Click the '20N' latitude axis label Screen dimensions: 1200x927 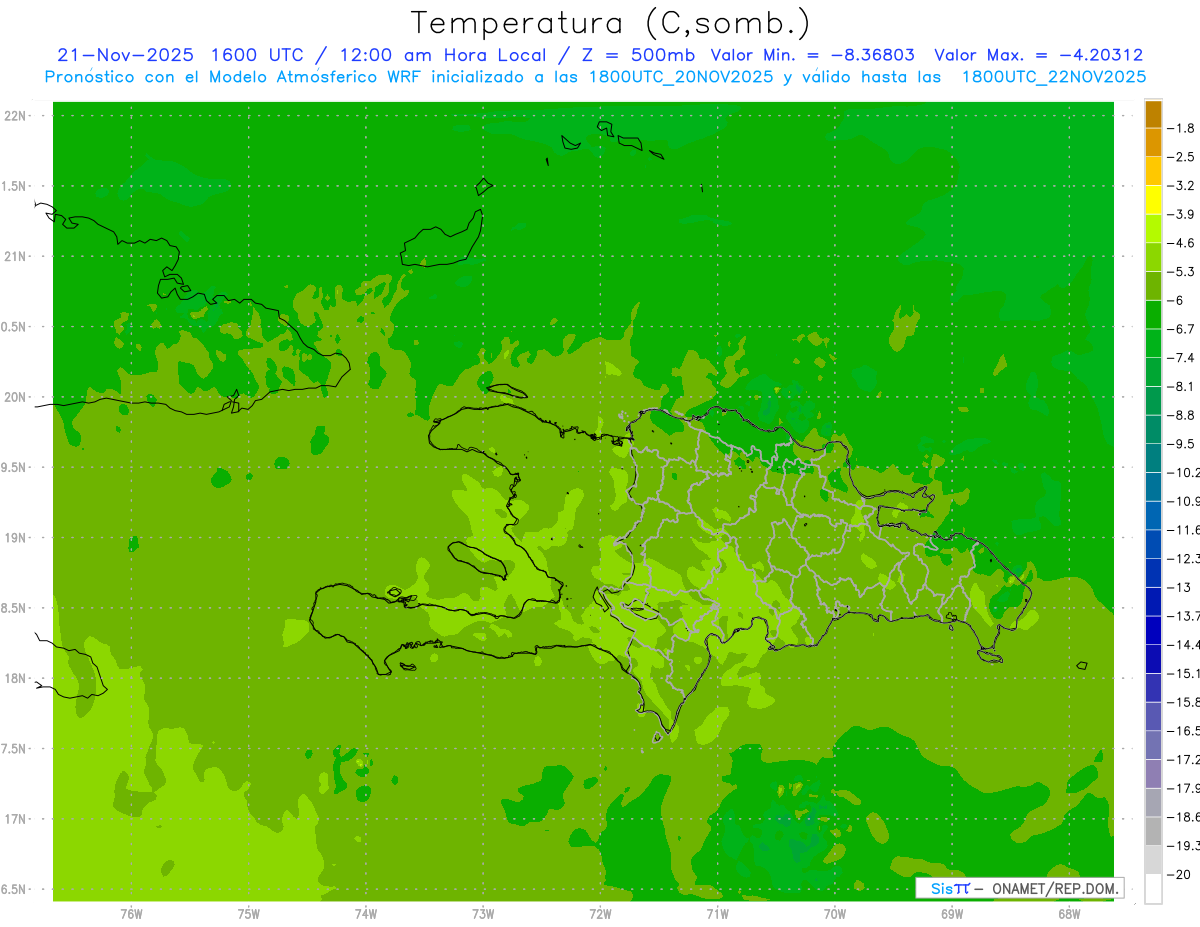click(15, 397)
